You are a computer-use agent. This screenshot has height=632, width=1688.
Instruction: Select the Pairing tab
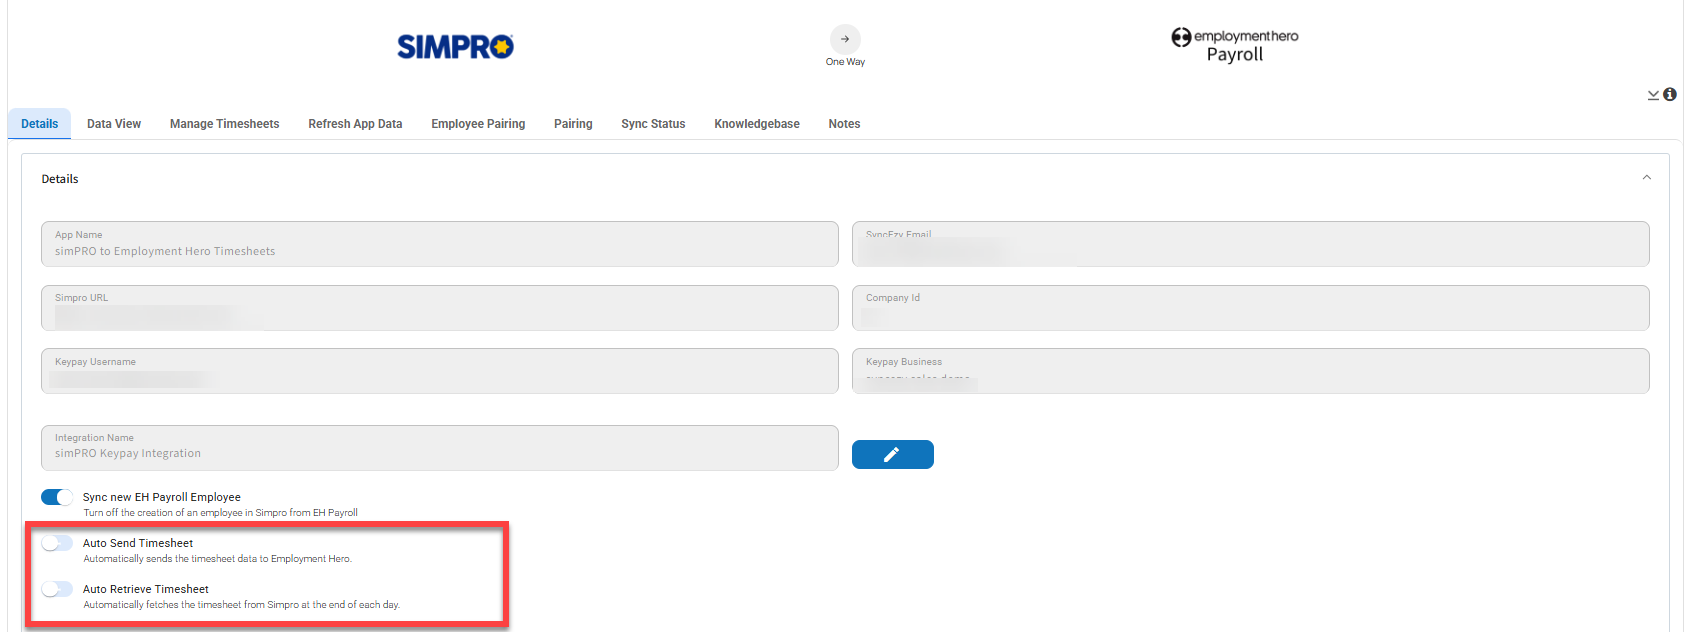click(573, 124)
